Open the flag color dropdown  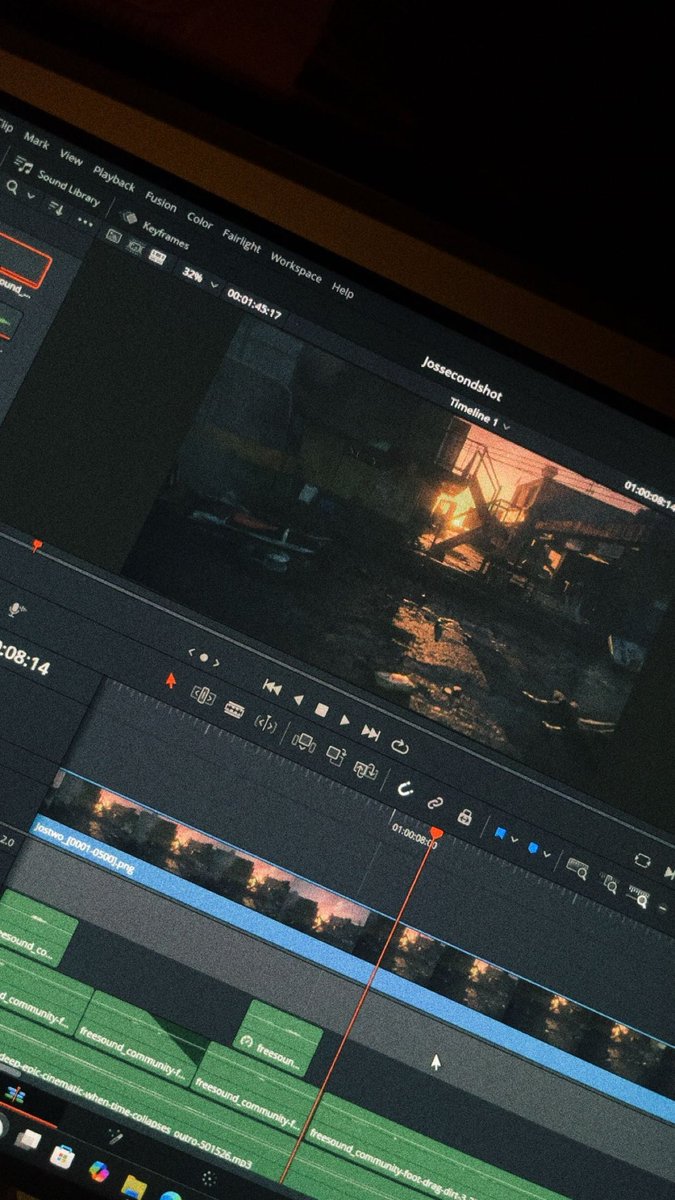tap(513, 838)
